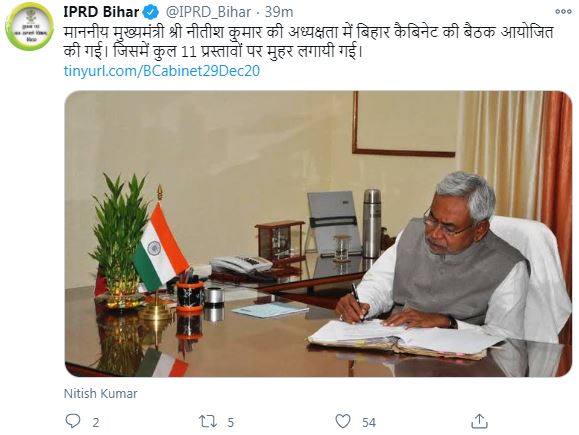Click the IPRD Bihar profile avatar
The image size is (579, 435).
point(29,26)
